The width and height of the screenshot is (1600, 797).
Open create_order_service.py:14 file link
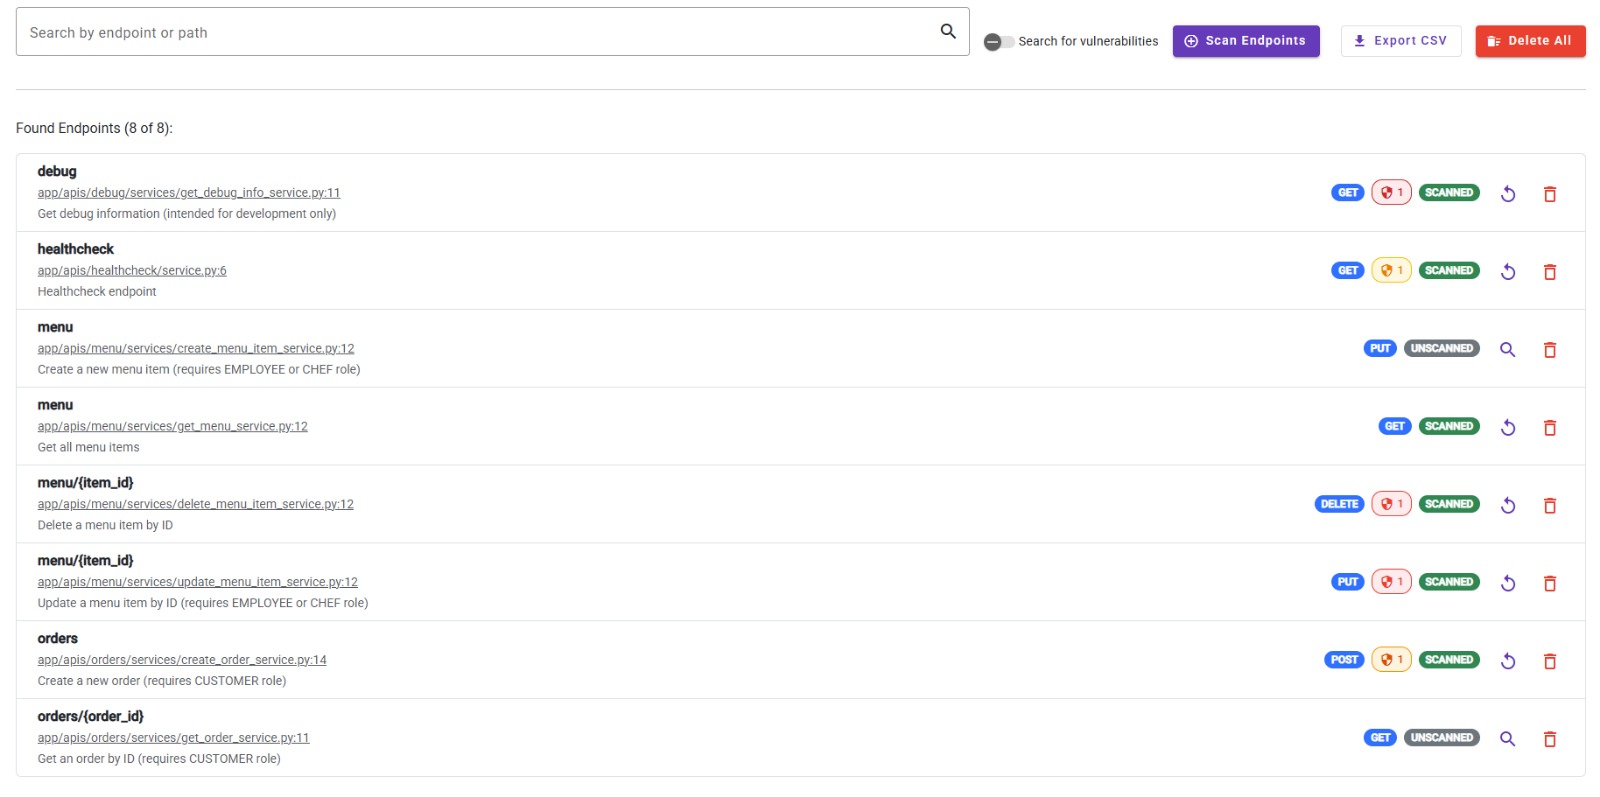click(182, 661)
